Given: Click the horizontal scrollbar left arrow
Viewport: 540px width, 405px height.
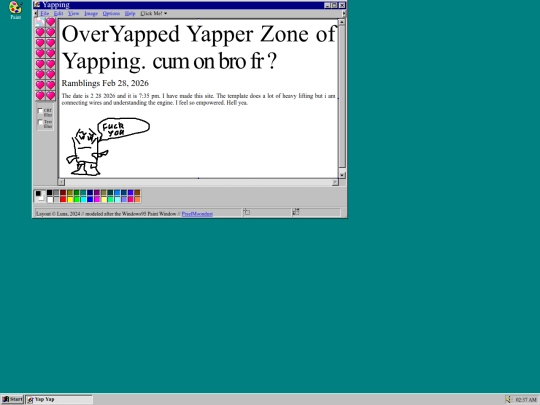Looking at the screenshot, I should click(x=61, y=182).
